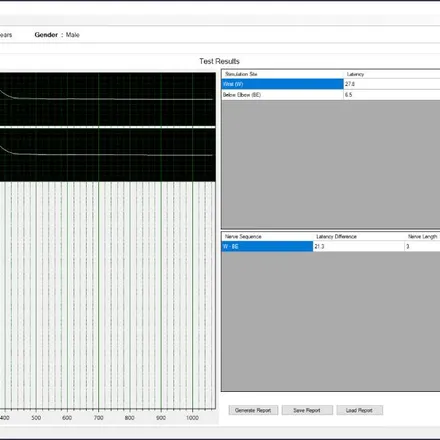Click the 700 tick label on time axis
The image size is (440, 440).
click(x=98, y=418)
